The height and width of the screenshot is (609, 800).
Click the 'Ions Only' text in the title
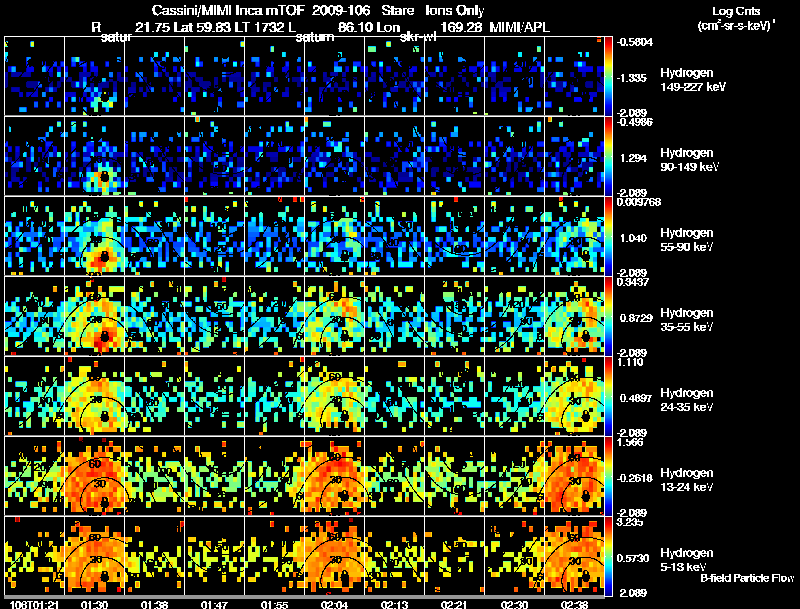[x=455, y=10]
